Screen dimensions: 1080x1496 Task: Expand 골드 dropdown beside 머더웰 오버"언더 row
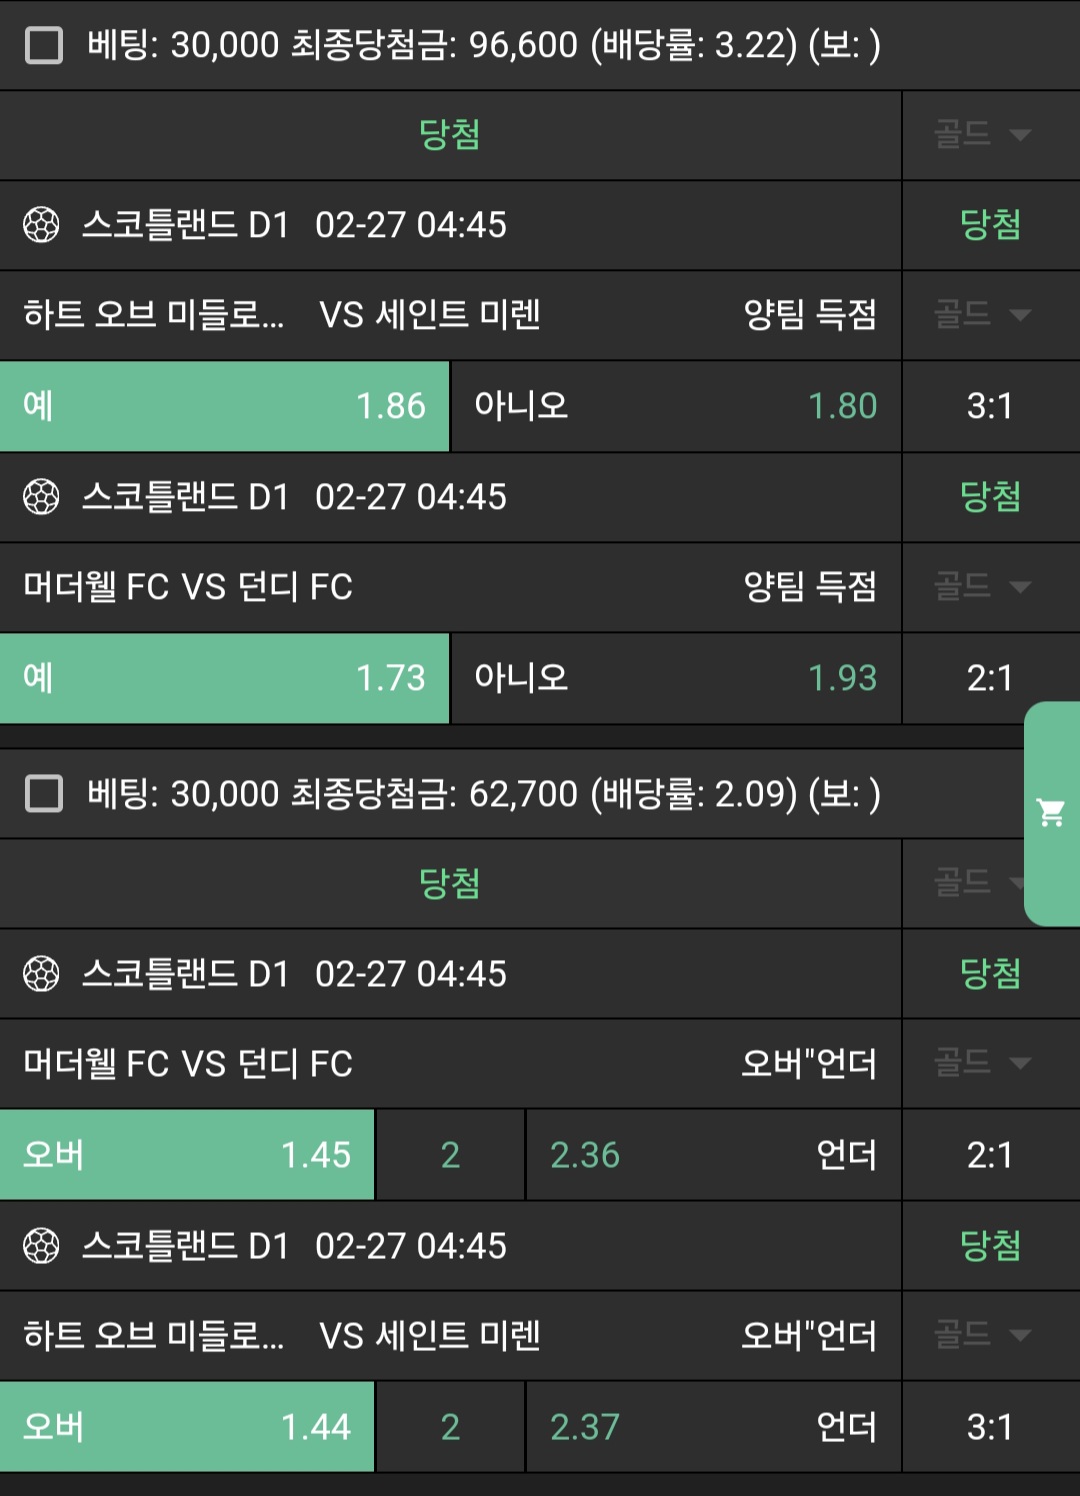[982, 1063]
